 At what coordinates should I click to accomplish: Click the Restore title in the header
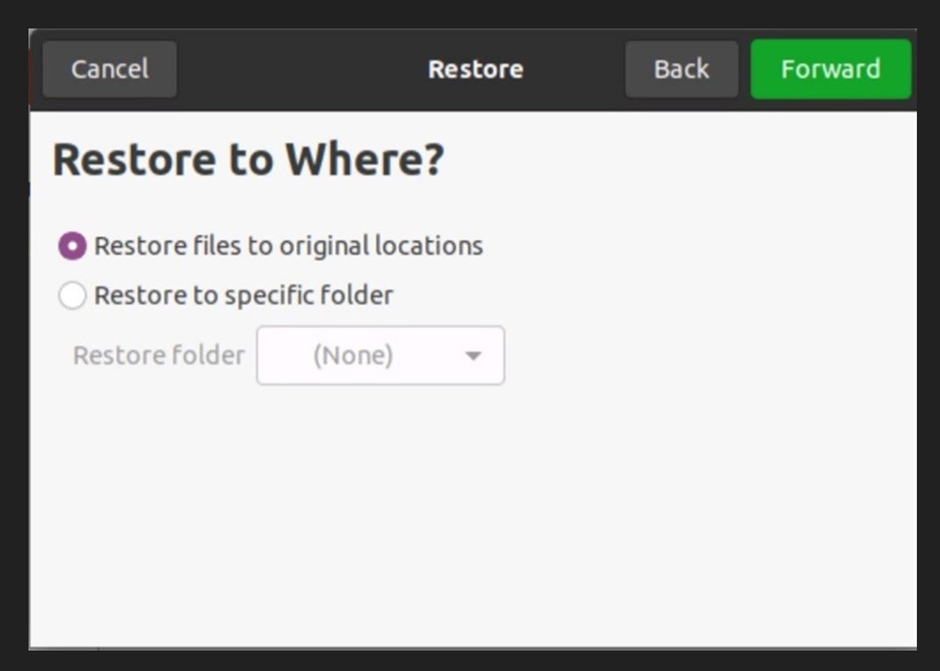click(x=475, y=69)
